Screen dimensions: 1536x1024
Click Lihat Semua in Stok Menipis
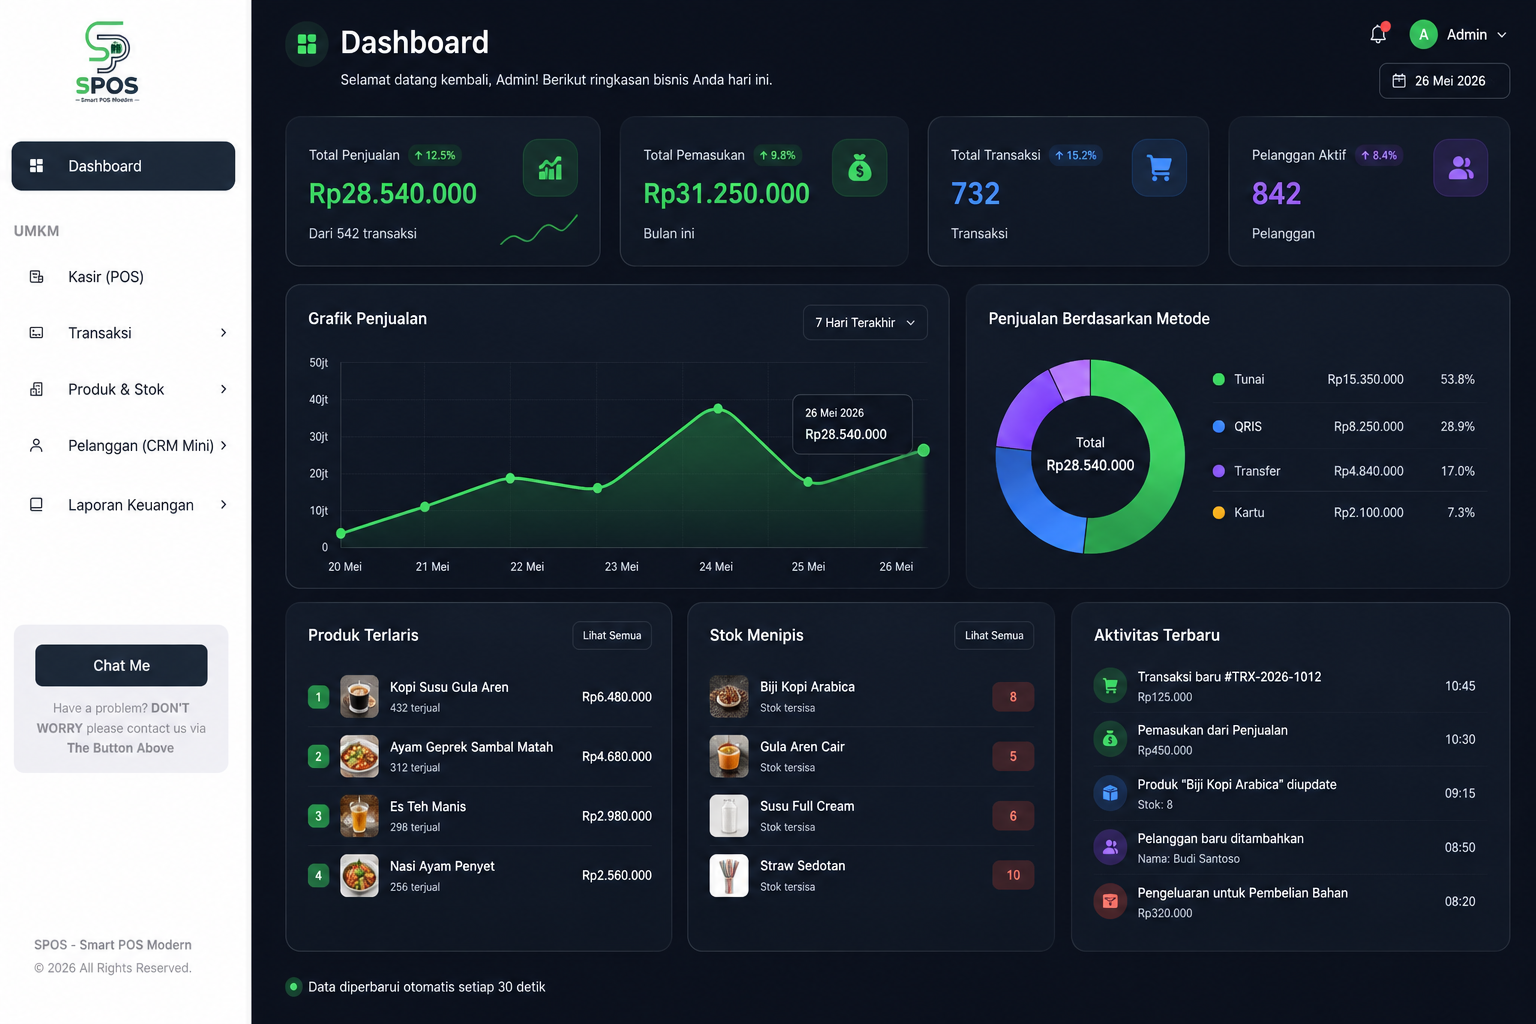click(x=994, y=636)
